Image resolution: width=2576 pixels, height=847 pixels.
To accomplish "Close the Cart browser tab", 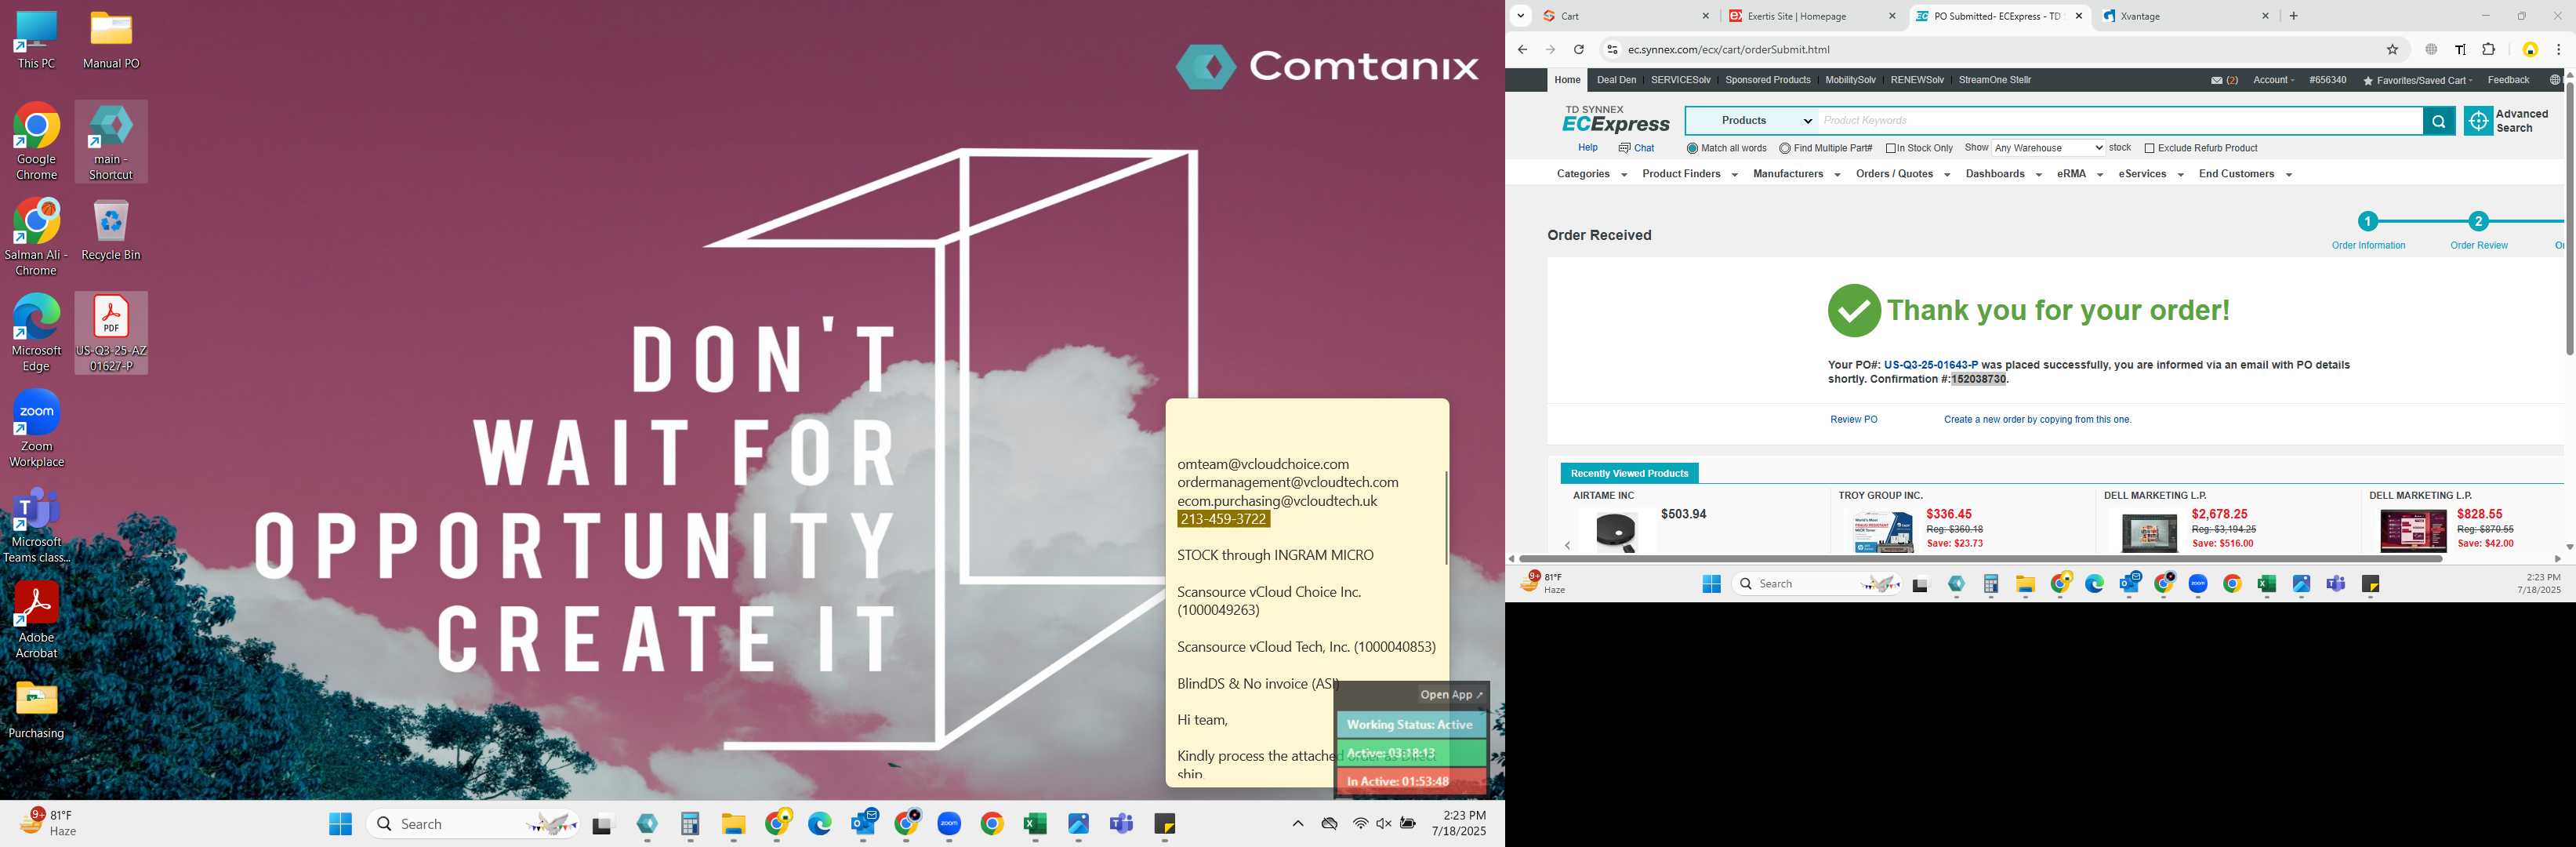I will click(1706, 16).
